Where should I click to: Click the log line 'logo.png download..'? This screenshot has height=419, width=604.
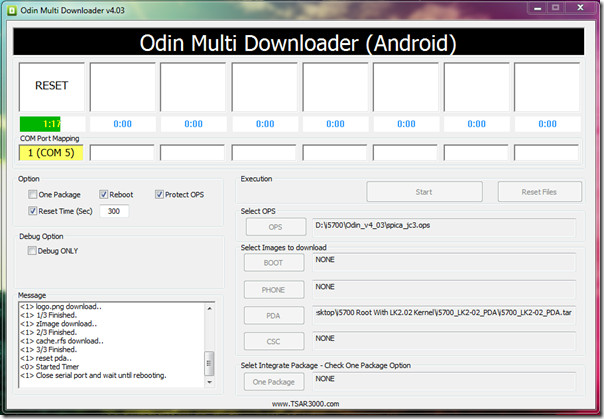point(61,307)
